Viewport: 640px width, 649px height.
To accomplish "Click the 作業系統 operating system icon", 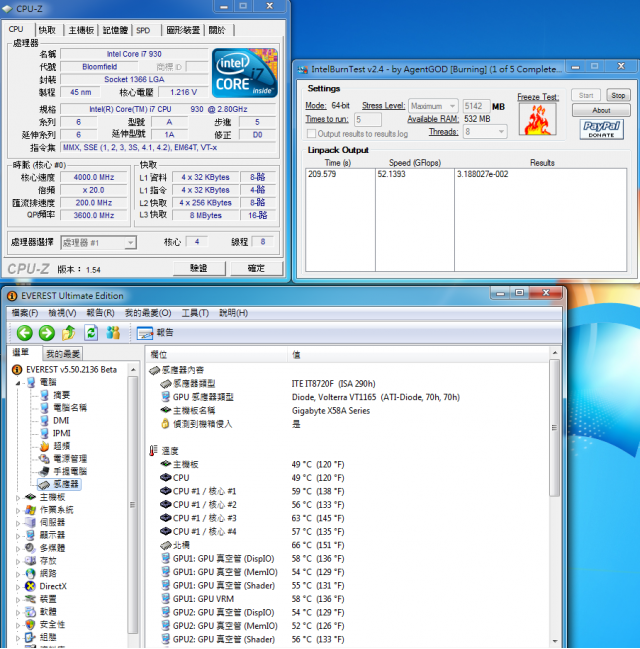I will [30, 510].
